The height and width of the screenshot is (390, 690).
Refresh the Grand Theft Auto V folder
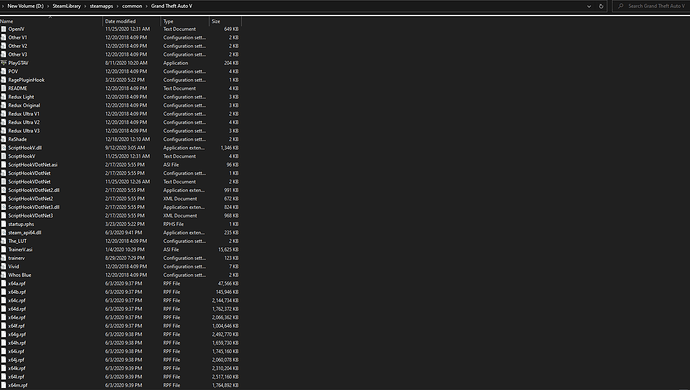click(x=601, y=6)
